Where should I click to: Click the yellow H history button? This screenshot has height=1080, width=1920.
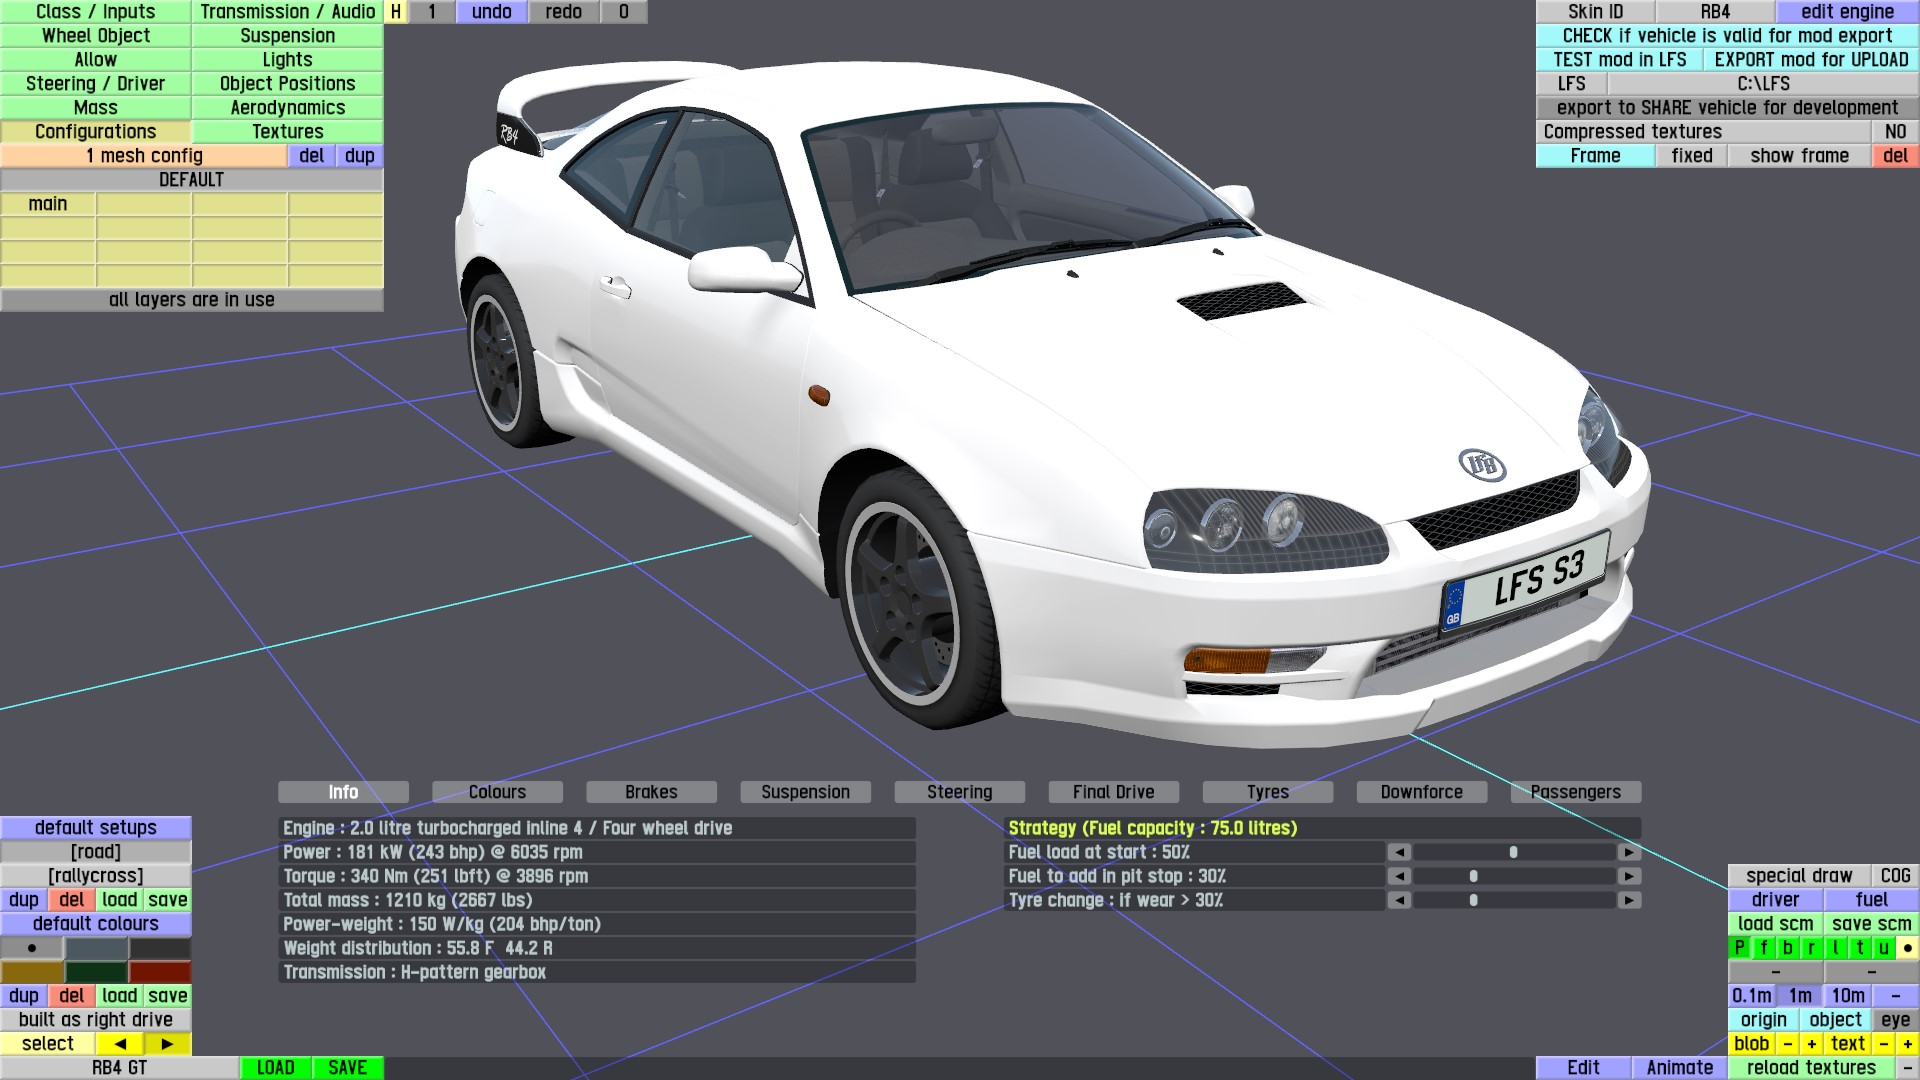396,12
